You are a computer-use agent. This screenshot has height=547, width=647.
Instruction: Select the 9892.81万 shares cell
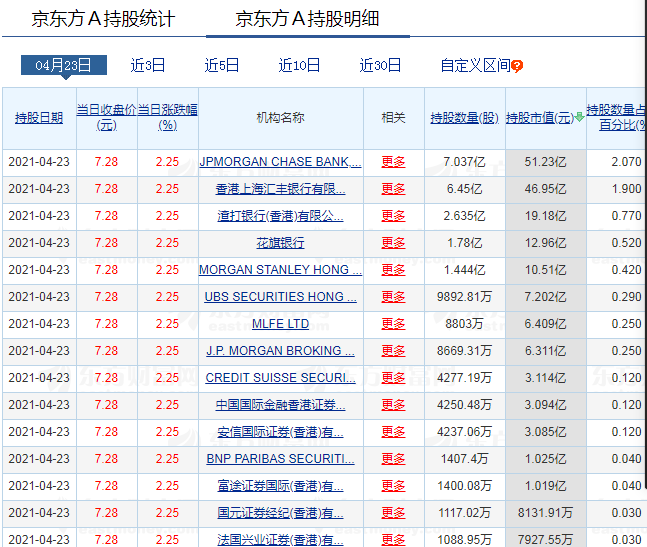point(465,297)
